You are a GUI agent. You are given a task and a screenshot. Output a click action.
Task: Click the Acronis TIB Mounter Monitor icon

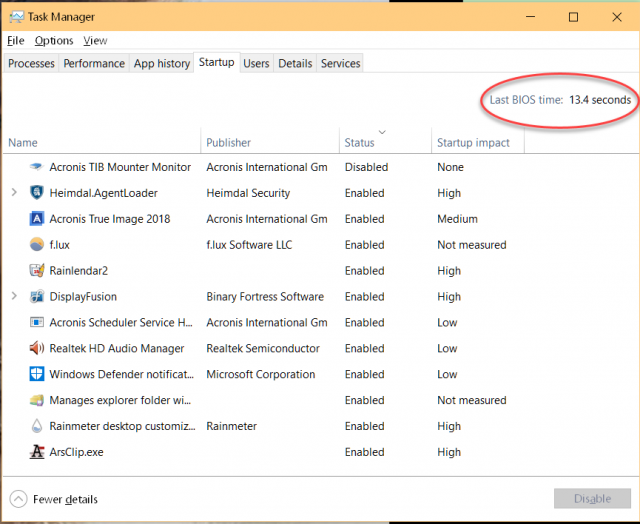coord(36,167)
